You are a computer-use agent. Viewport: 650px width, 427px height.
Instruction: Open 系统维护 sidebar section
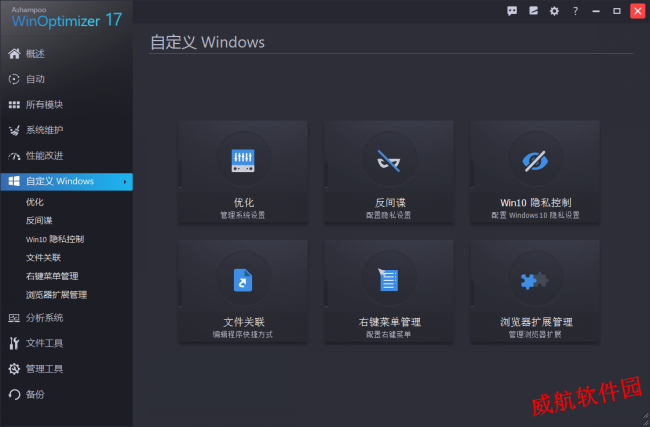[44, 130]
